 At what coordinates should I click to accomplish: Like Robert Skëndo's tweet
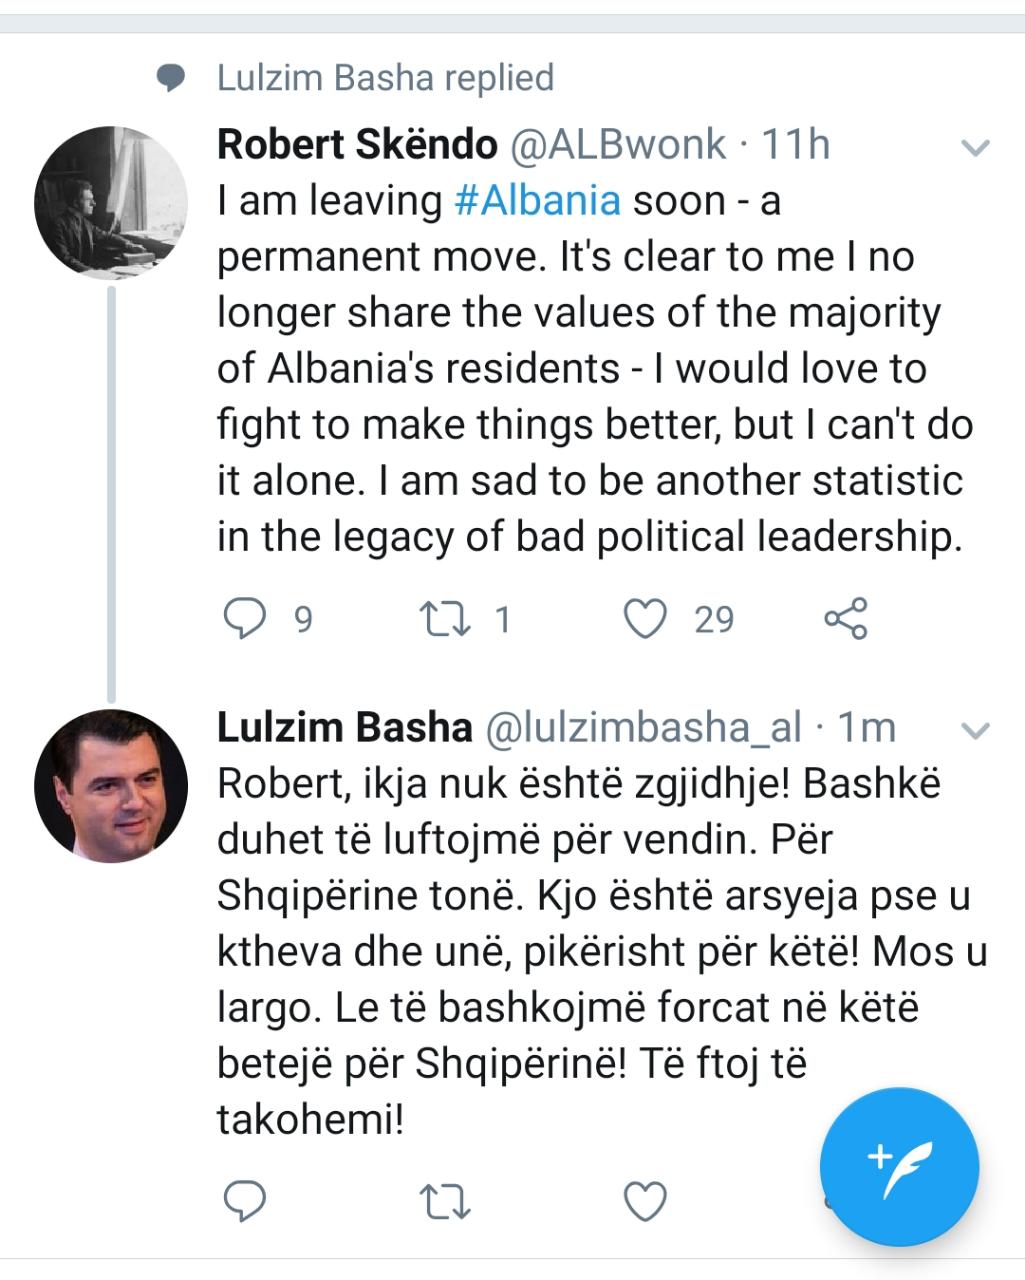pyautogui.click(x=645, y=620)
